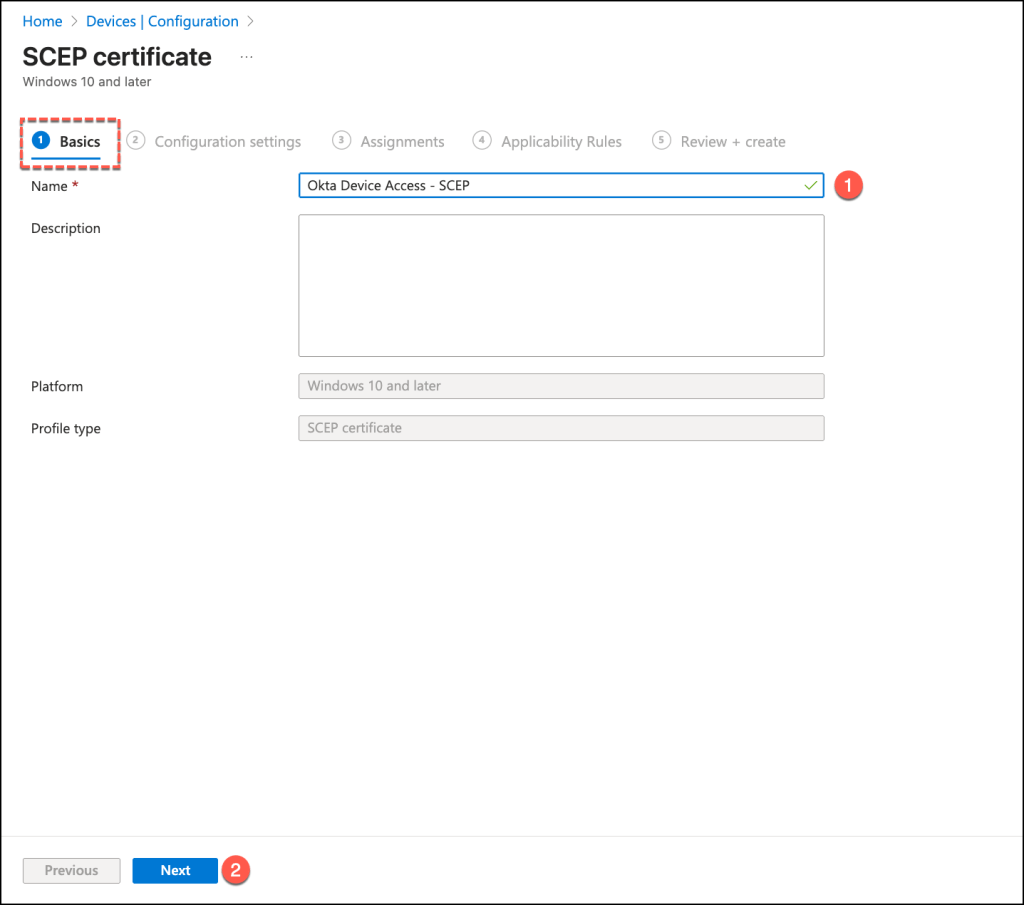Click the Profile type field showing SCEP certificate
Screen dimensions: 1024x905
coord(561,428)
